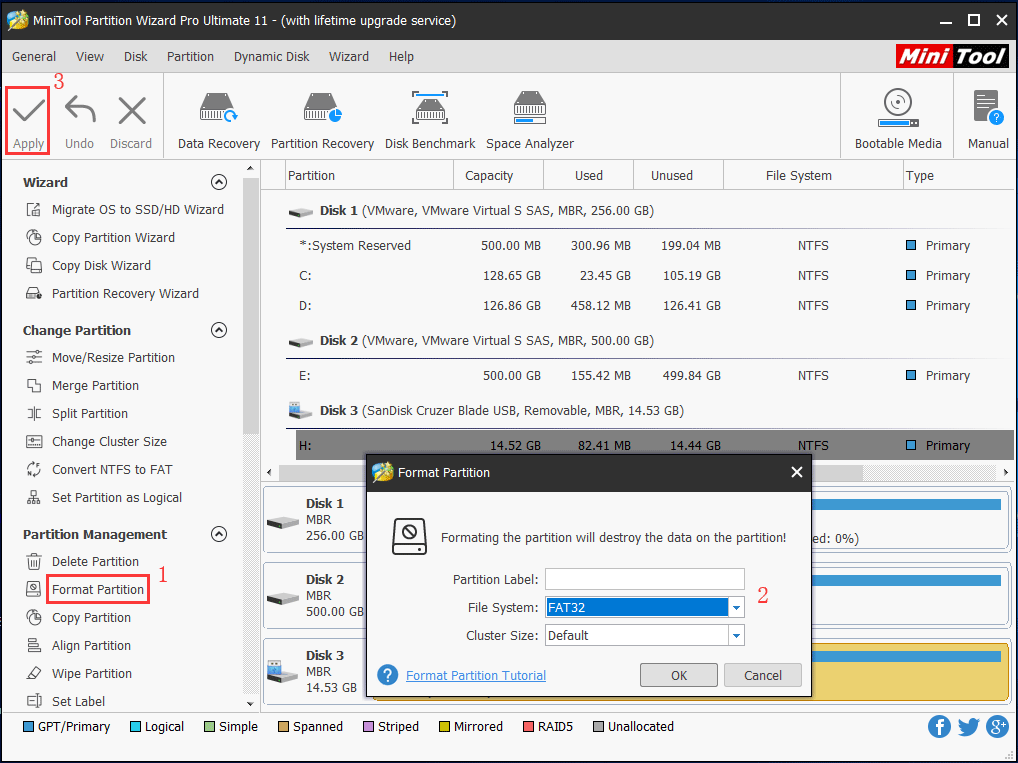Screen dimensions: 1018x763
Task: Open Space Analyzer tool
Action: pos(530,110)
